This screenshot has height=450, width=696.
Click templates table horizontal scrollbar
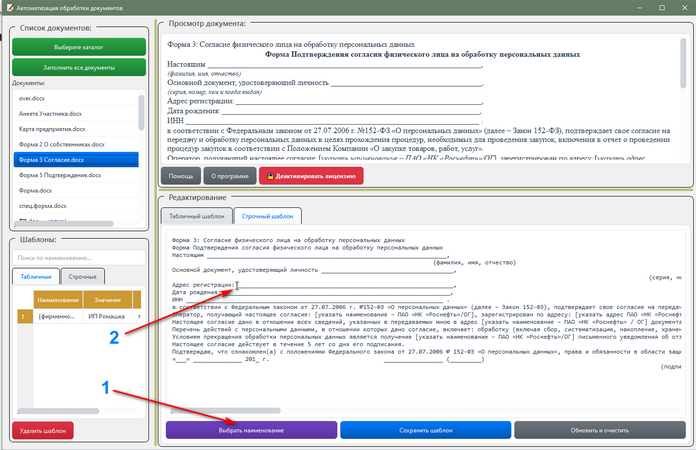coord(58,411)
